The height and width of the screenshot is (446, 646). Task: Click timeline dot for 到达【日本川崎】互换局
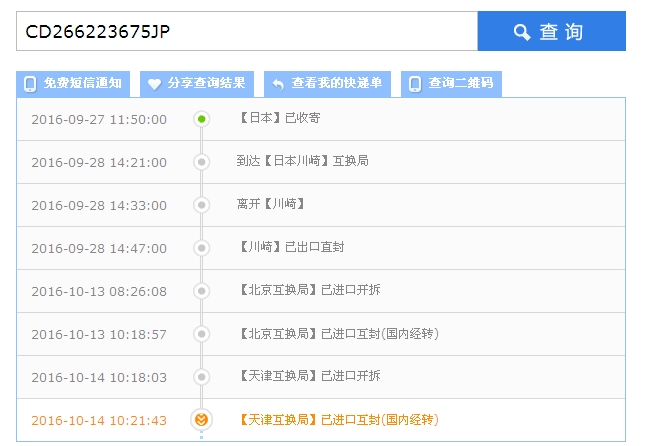(x=201, y=162)
